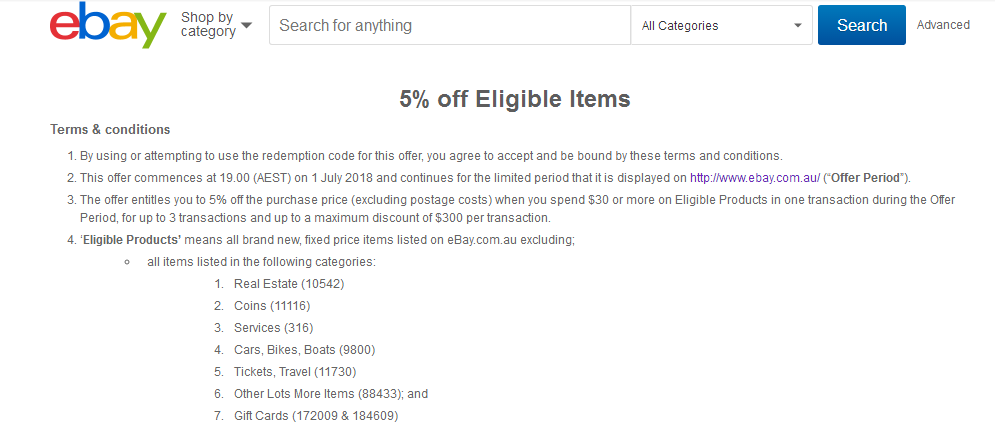This screenshot has height=430, width=995.
Task: Select the Tickets, Travel (11730) entry
Action: point(295,372)
